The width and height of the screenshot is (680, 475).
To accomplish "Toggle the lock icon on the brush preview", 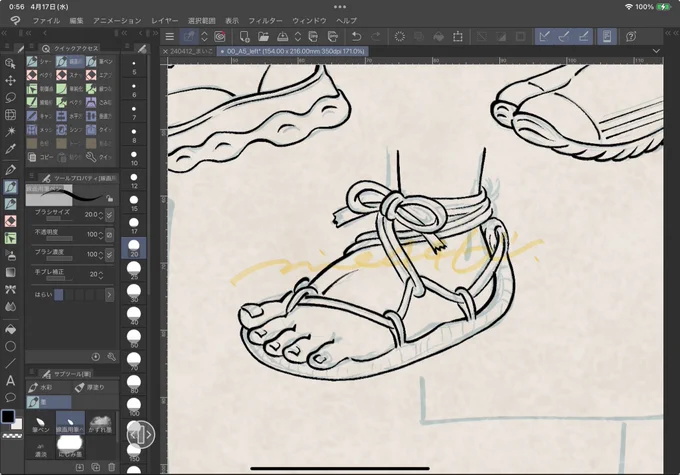I will coord(109,199).
